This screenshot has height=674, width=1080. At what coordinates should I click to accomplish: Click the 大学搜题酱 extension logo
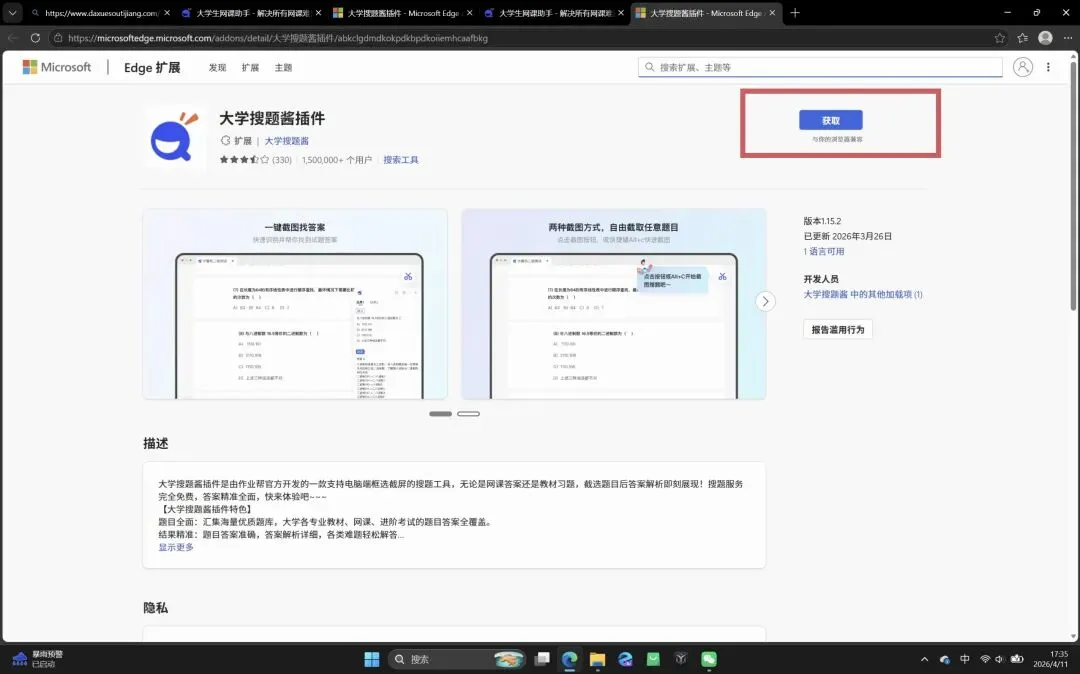tap(174, 138)
